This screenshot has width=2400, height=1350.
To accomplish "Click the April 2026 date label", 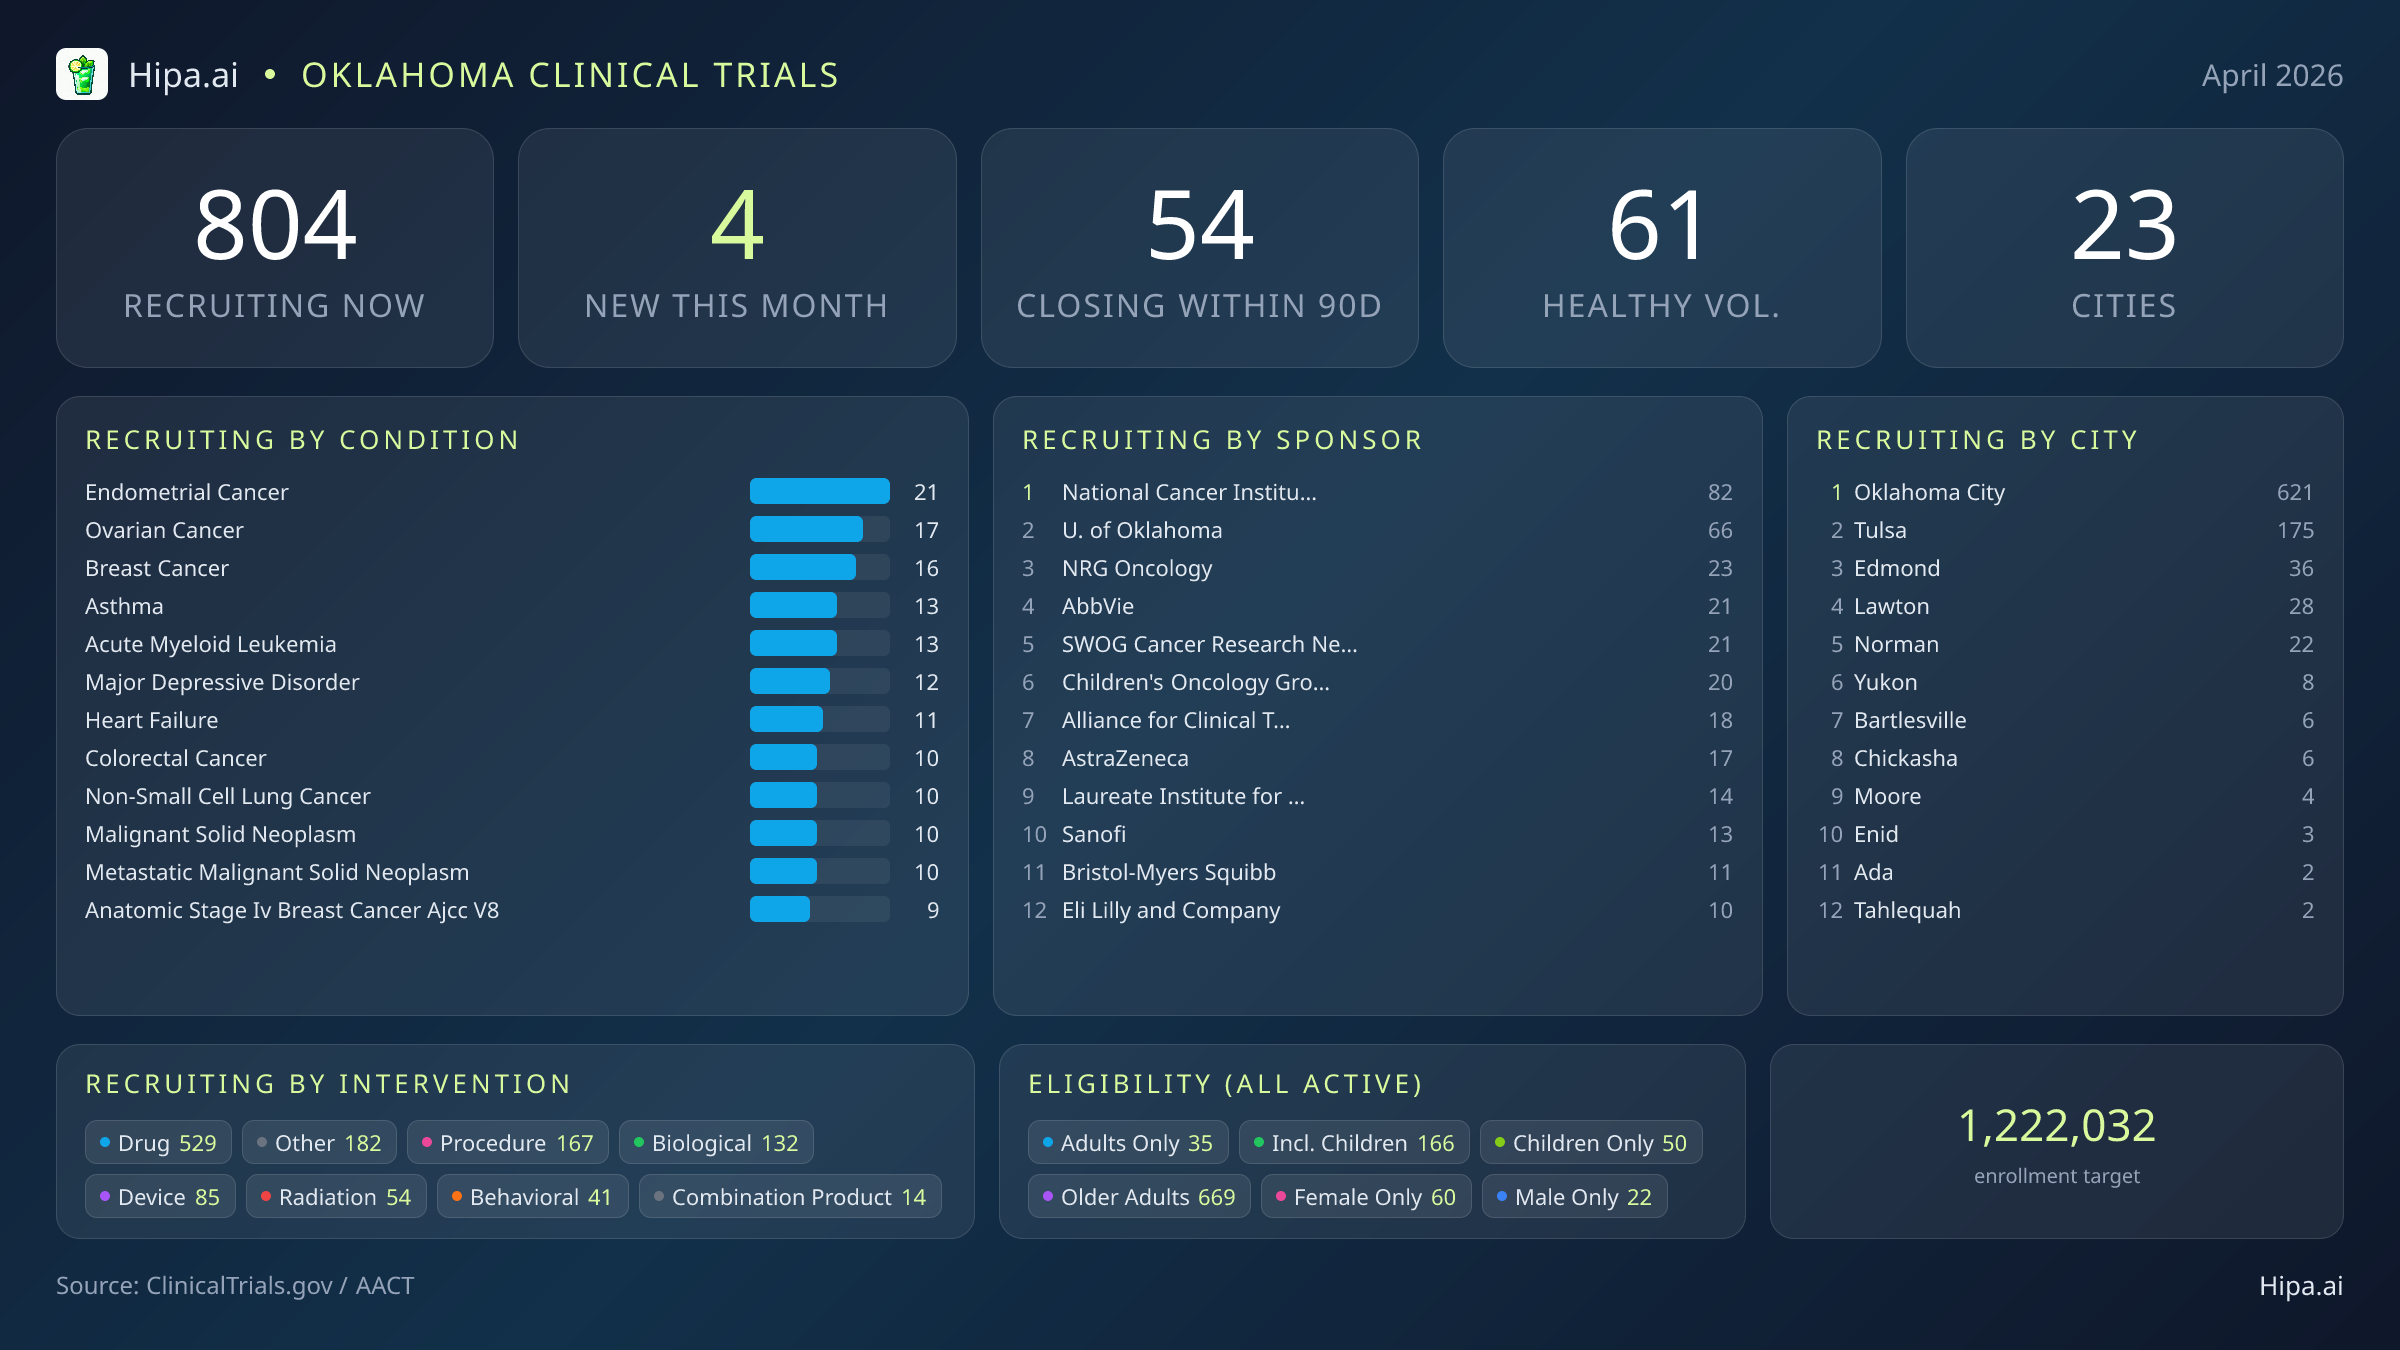I will coord(2272,76).
